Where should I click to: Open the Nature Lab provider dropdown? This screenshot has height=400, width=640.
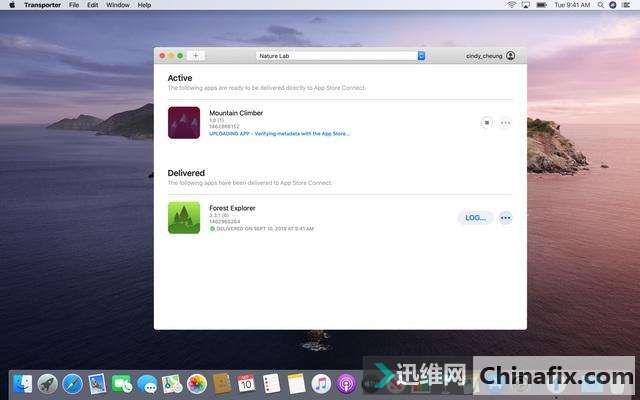[x=340, y=56]
